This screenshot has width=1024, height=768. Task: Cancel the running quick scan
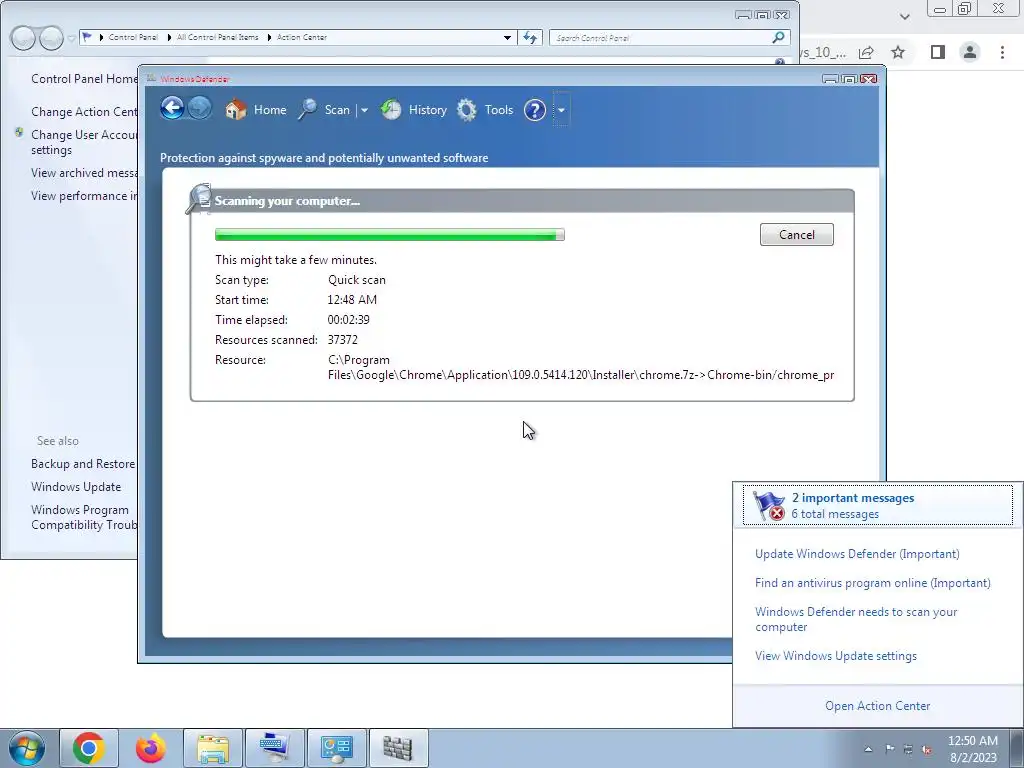tap(796, 234)
